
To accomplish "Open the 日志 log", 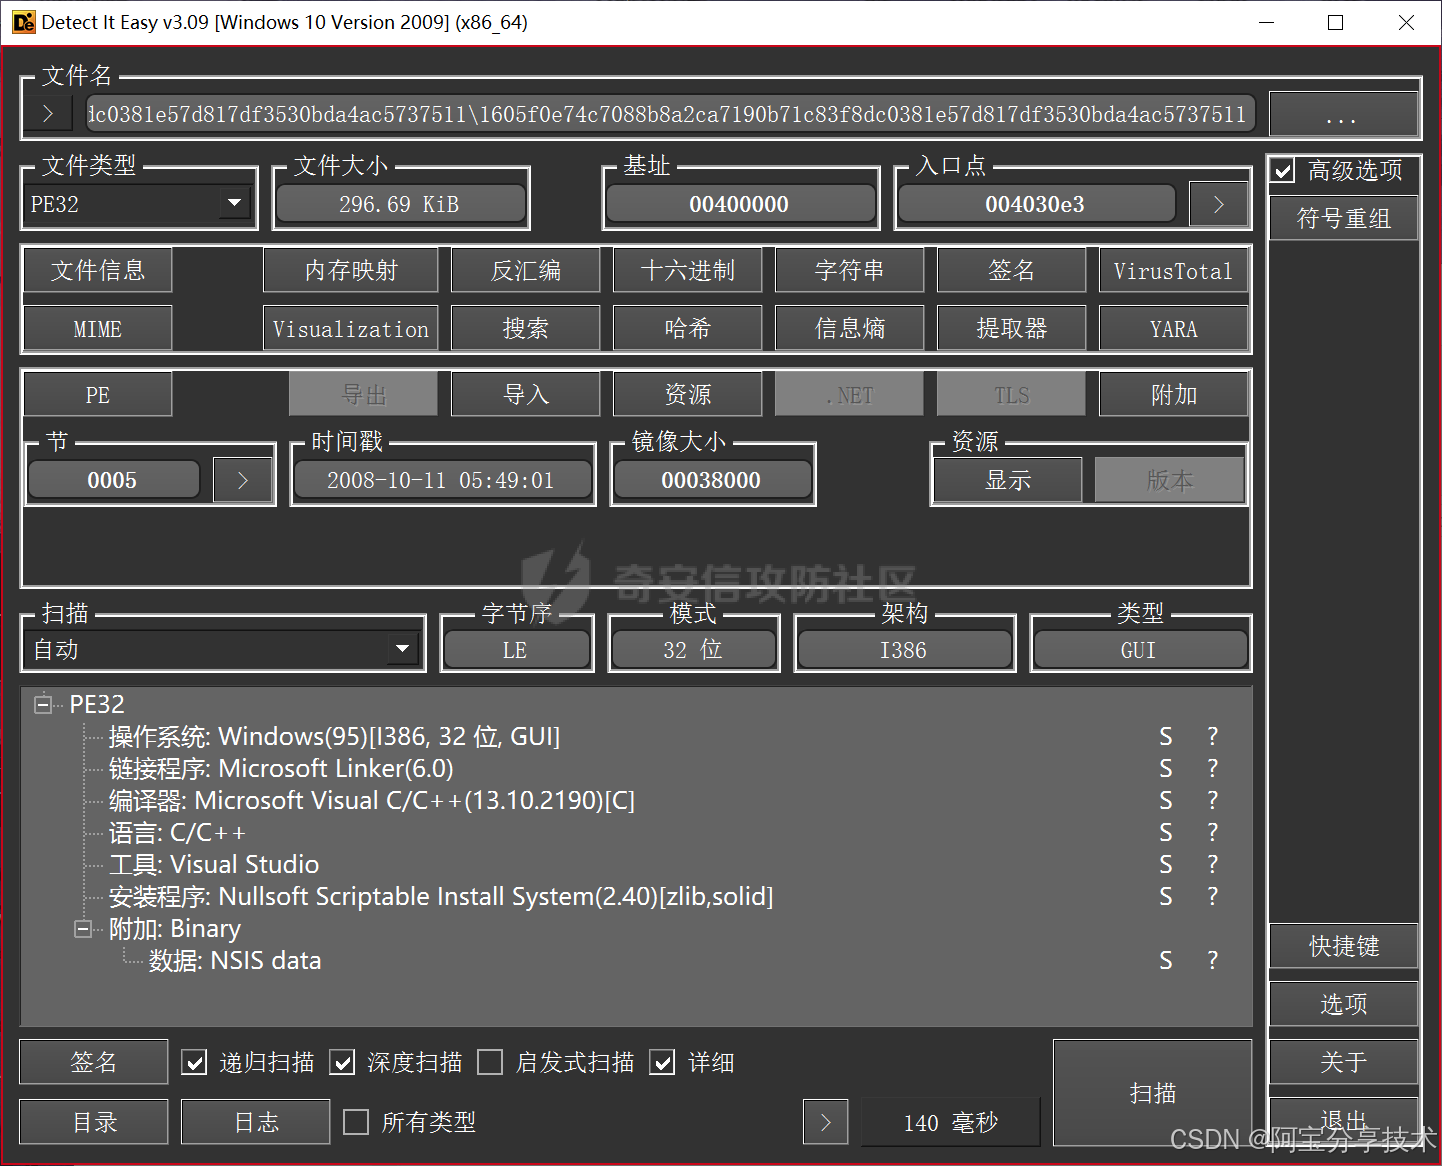I will (256, 1122).
